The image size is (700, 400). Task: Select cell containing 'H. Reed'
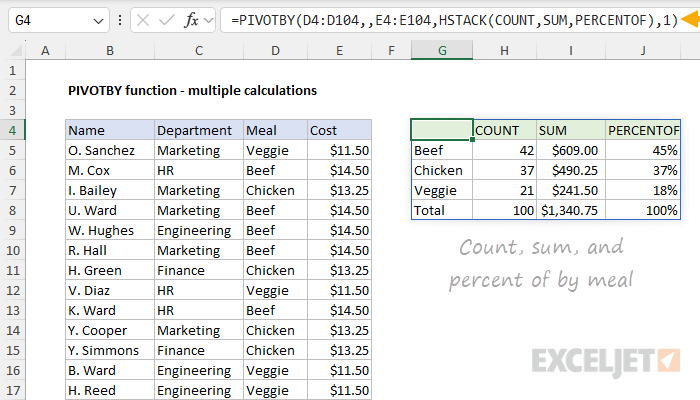pyautogui.click(x=110, y=391)
